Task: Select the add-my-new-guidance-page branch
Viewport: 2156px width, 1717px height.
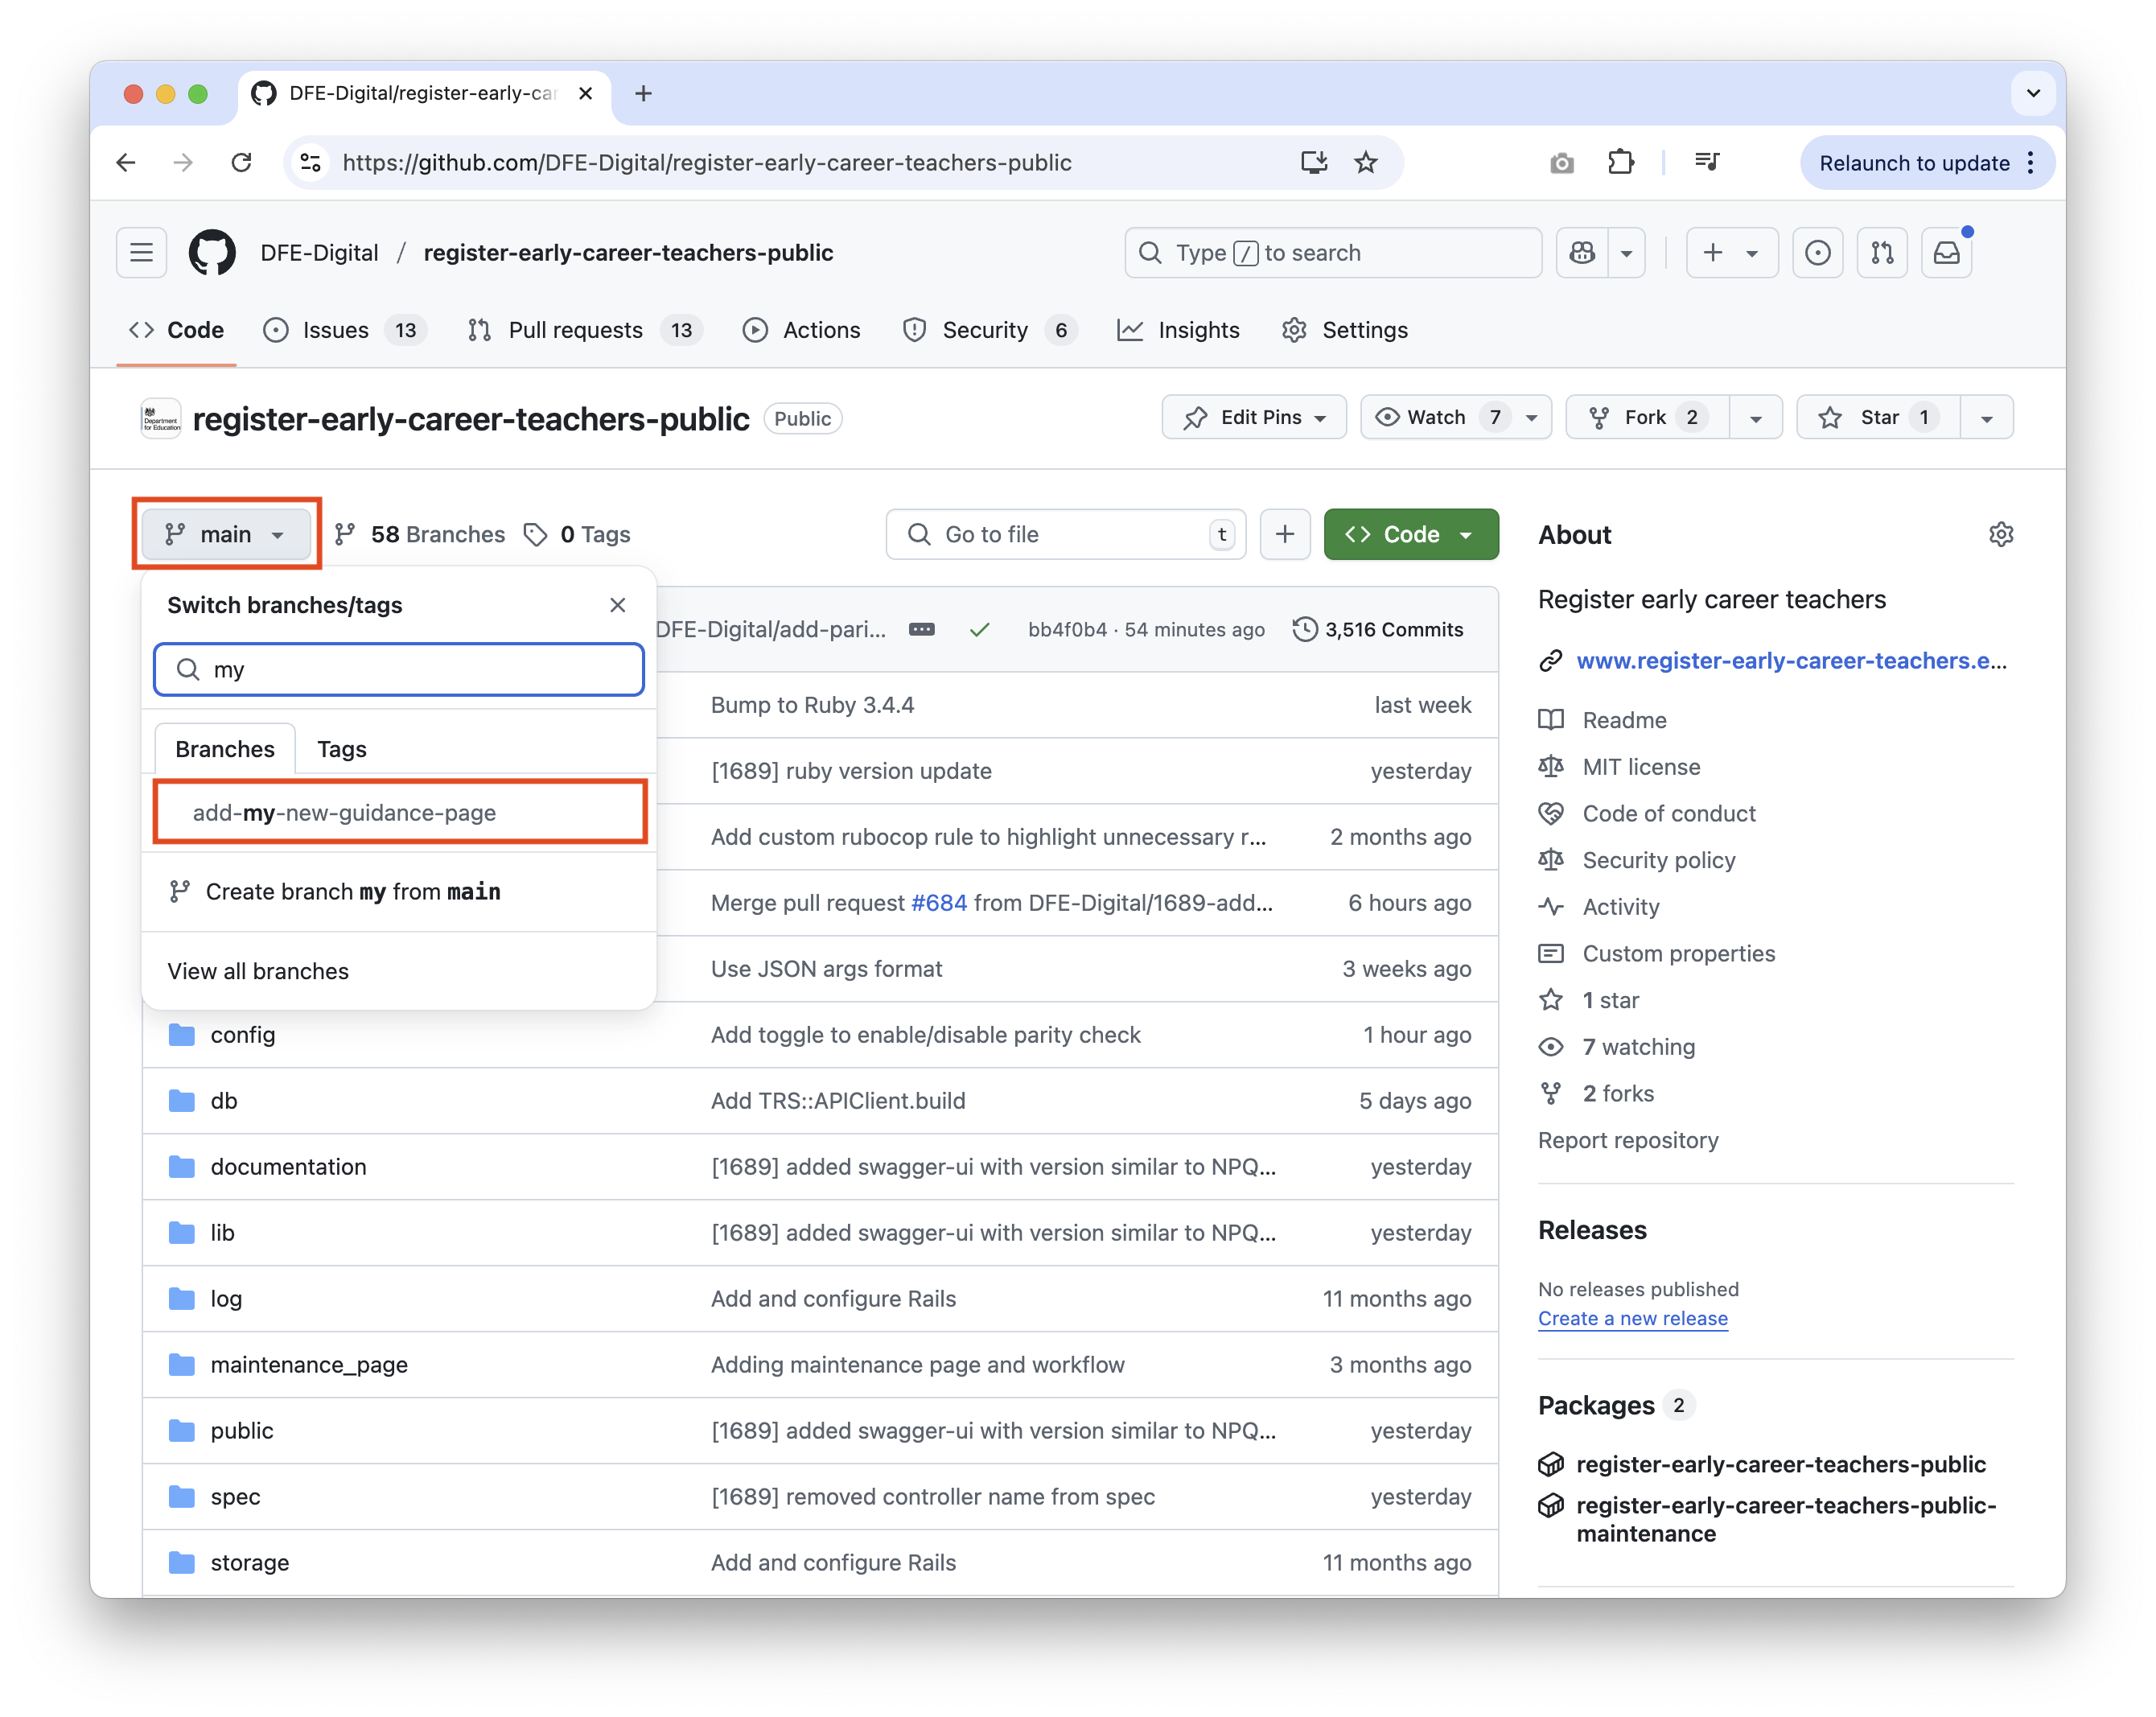Action: (399, 812)
